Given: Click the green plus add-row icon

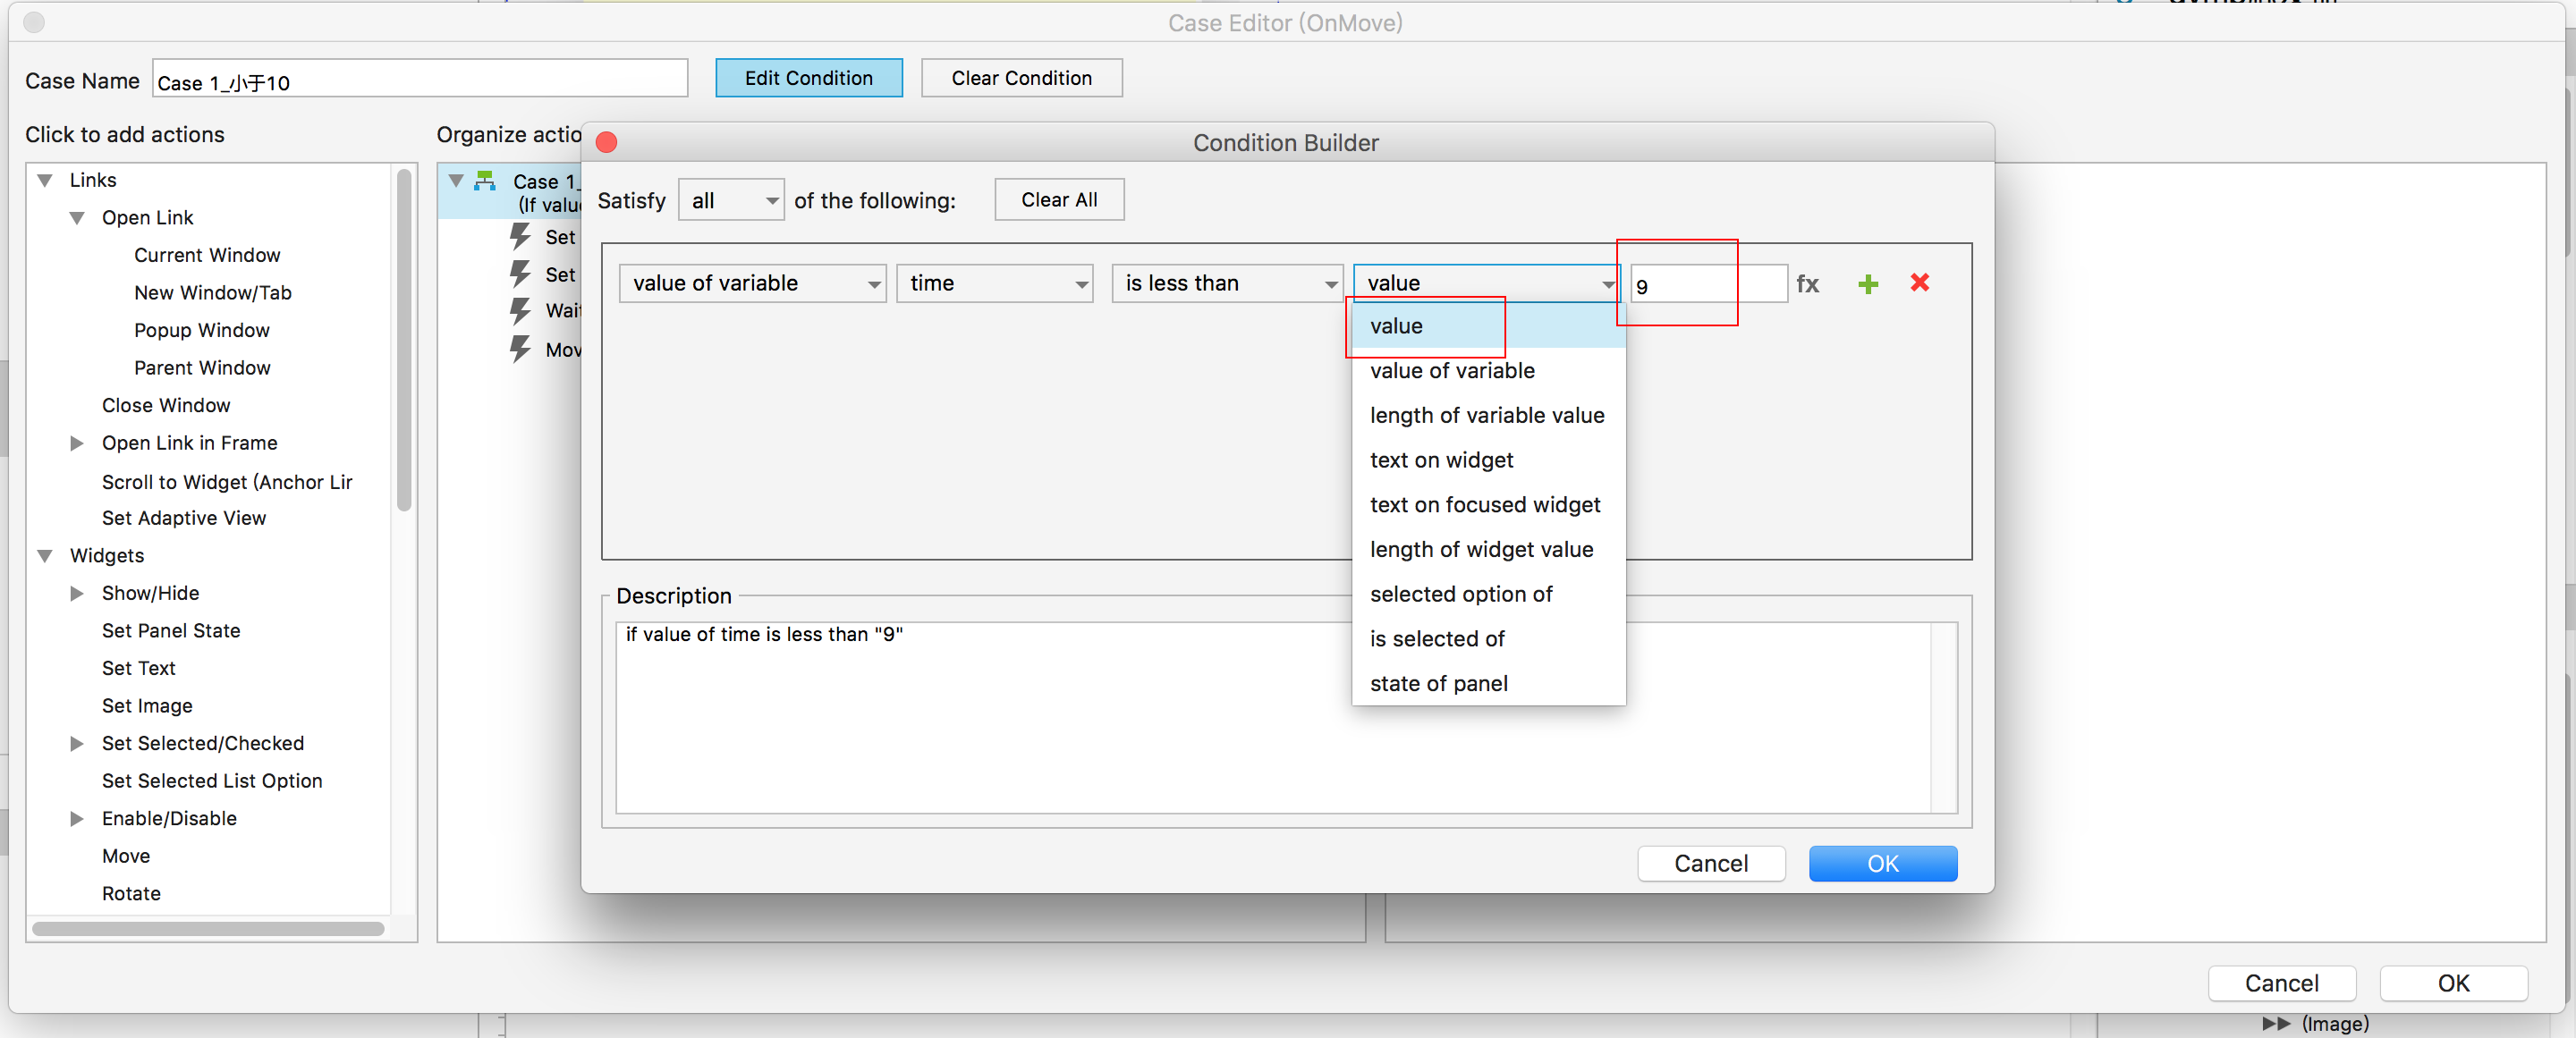Looking at the screenshot, I should (1867, 284).
